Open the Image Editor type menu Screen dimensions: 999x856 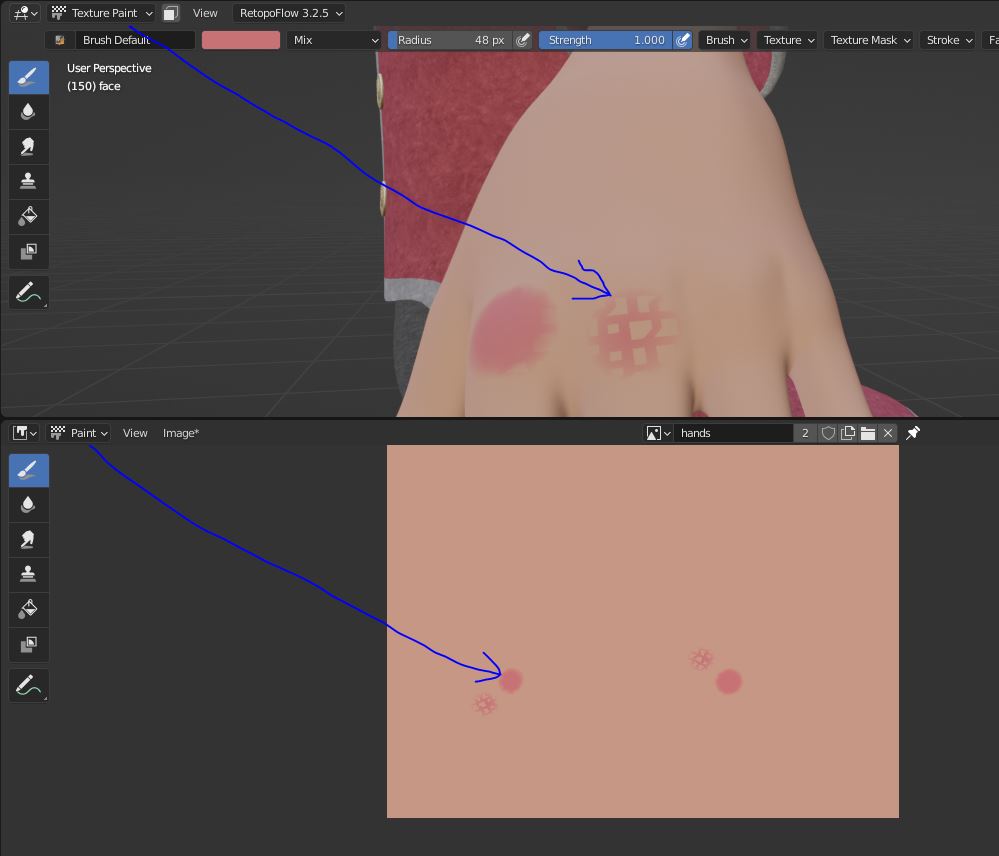(x=25, y=433)
